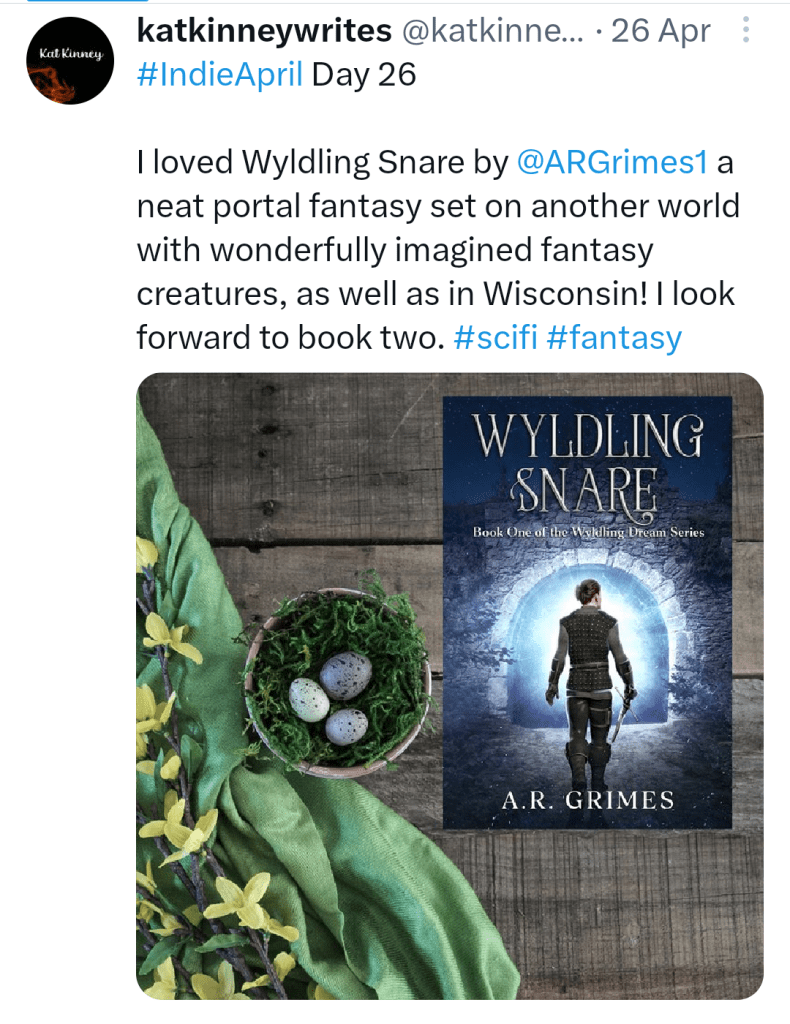Open the tweet's three-dot more options menu

pos(745,32)
